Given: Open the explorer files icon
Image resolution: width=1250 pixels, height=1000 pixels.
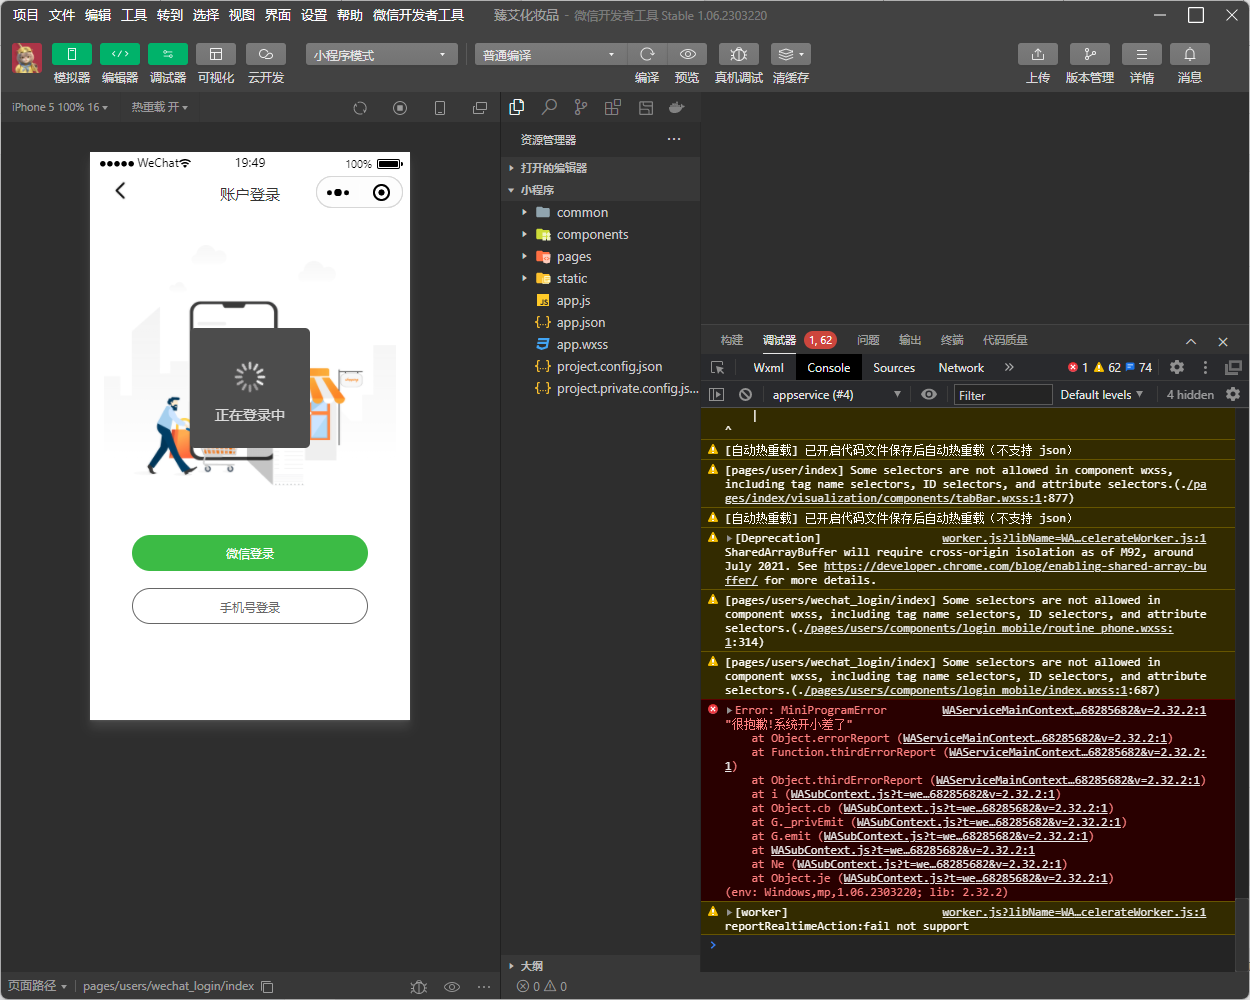Looking at the screenshot, I should coord(517,107).
